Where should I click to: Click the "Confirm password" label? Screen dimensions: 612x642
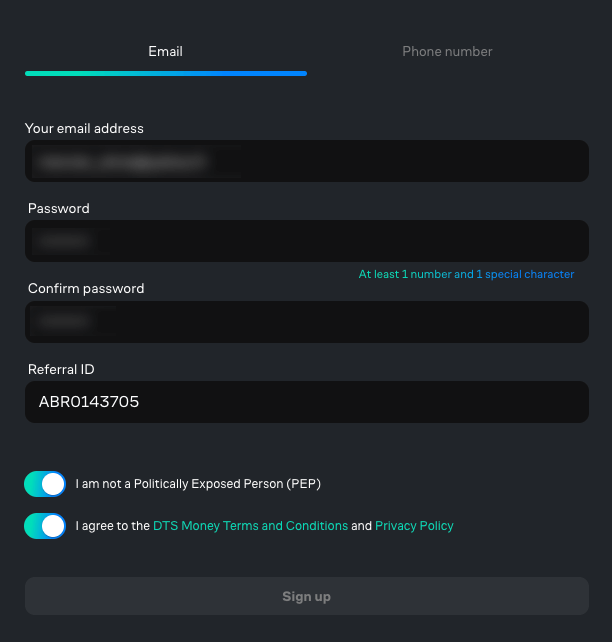coord(86,289)
